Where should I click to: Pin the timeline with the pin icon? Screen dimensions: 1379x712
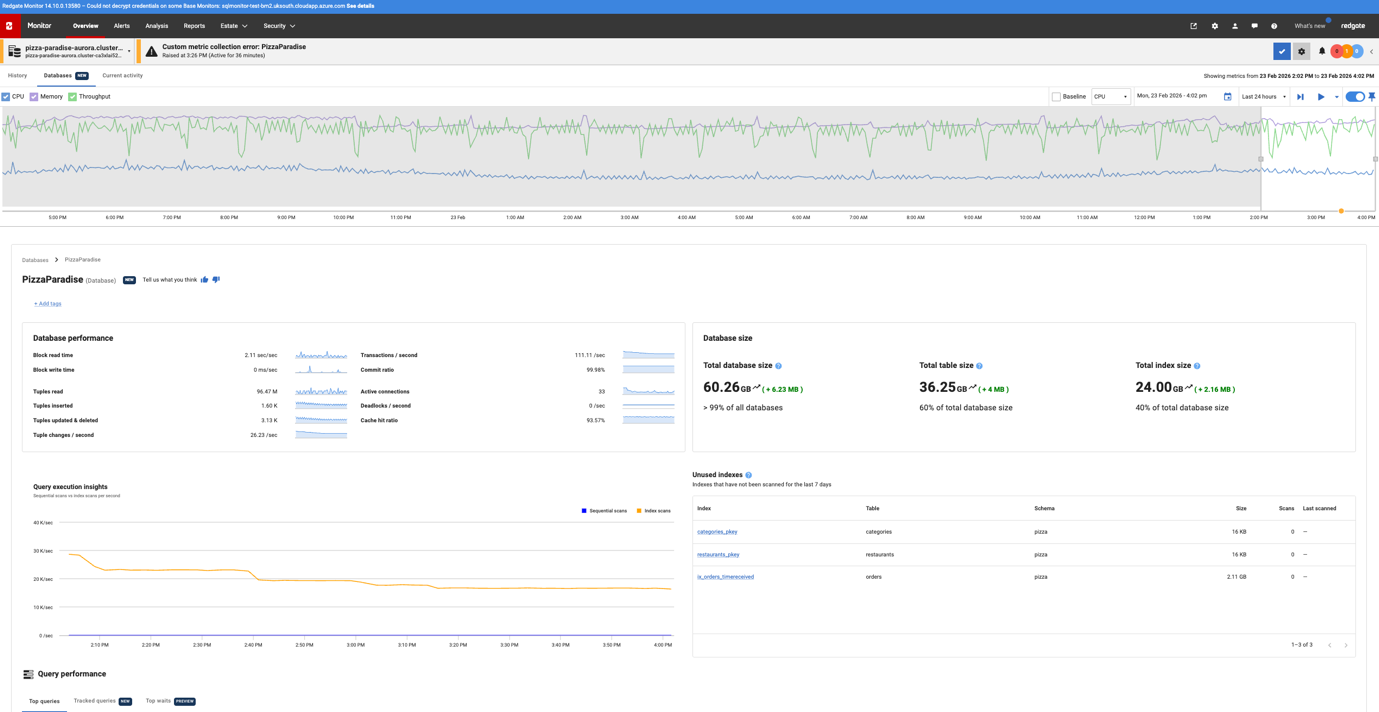[x=1372, y=97]
